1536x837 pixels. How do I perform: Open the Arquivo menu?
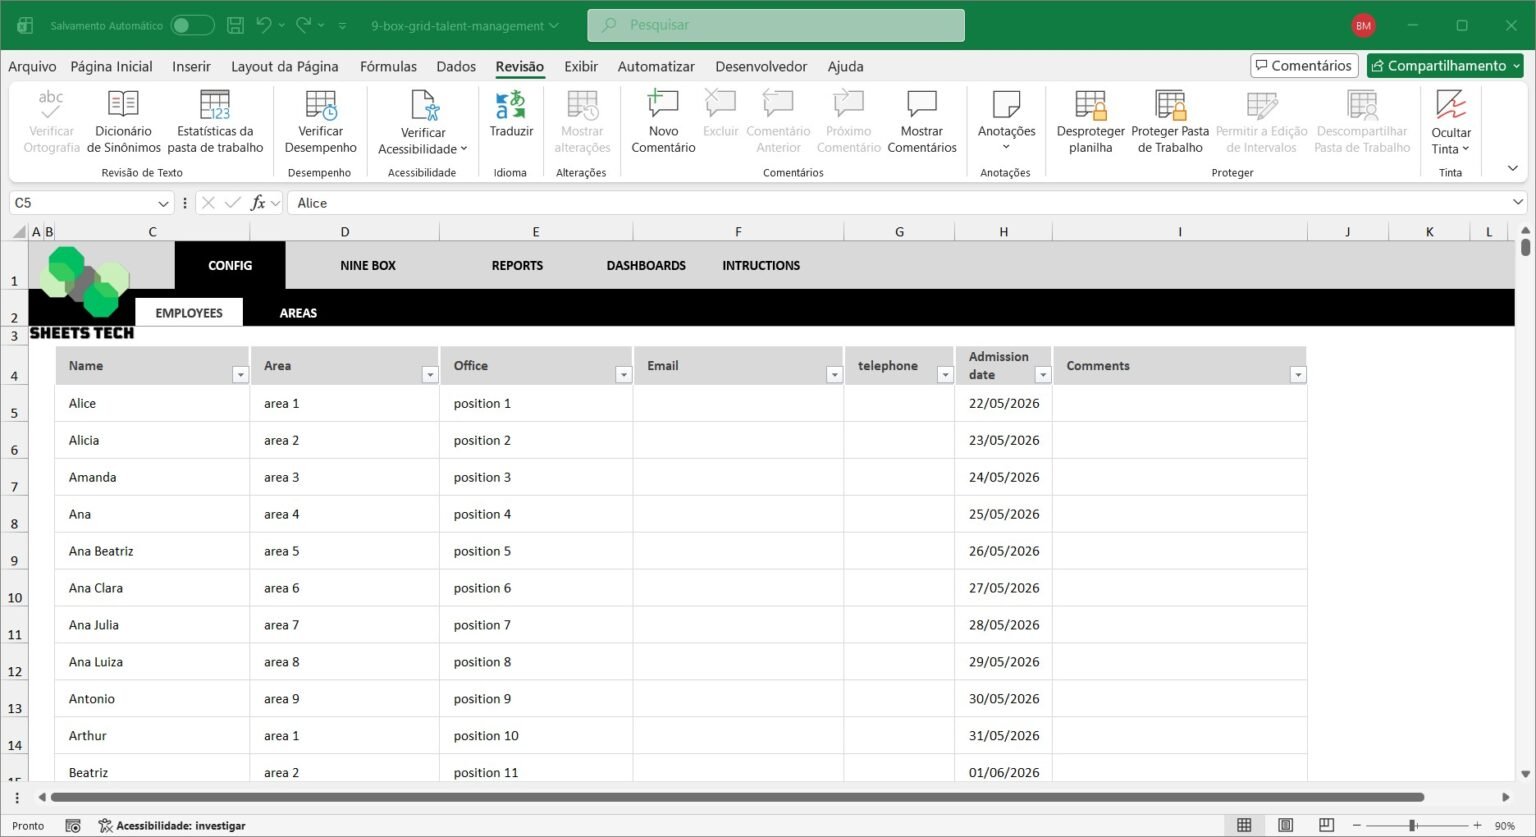pyautogui.click(x=32, y=66)
